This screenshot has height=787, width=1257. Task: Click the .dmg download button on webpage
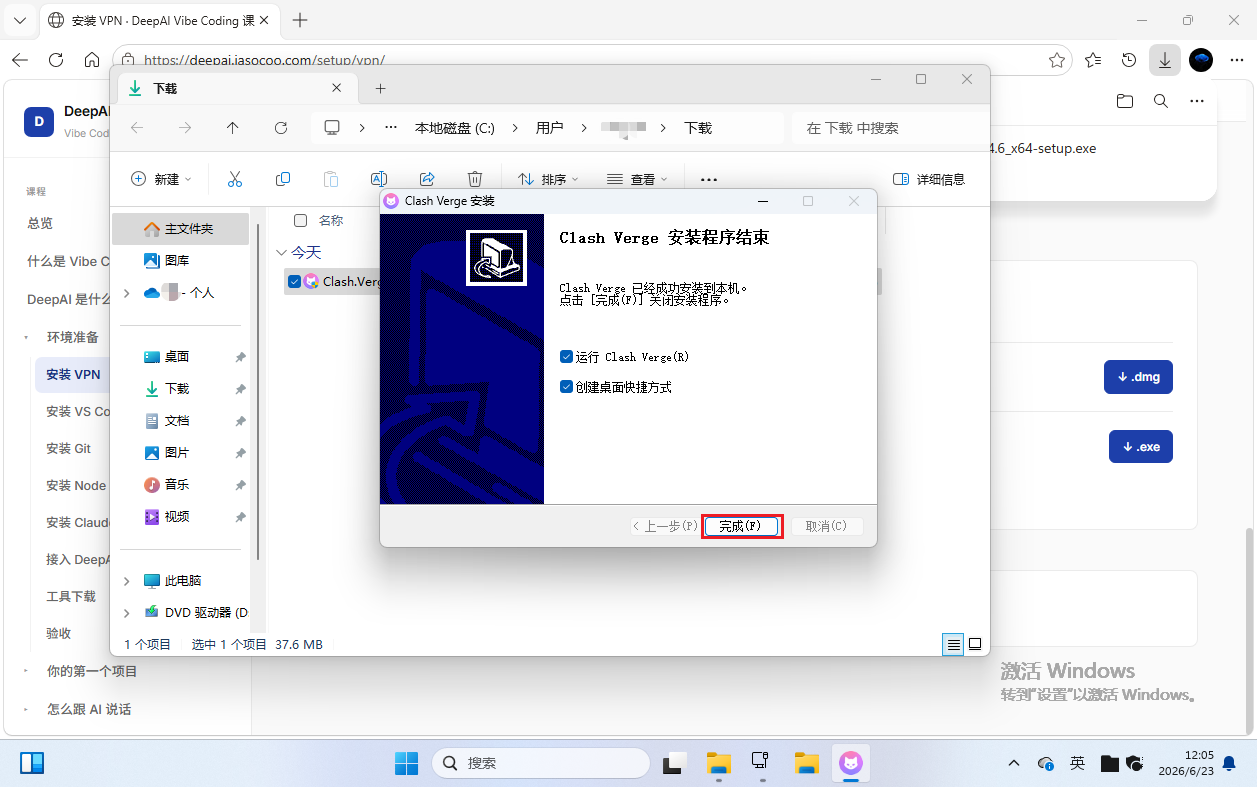[1138, 377]
